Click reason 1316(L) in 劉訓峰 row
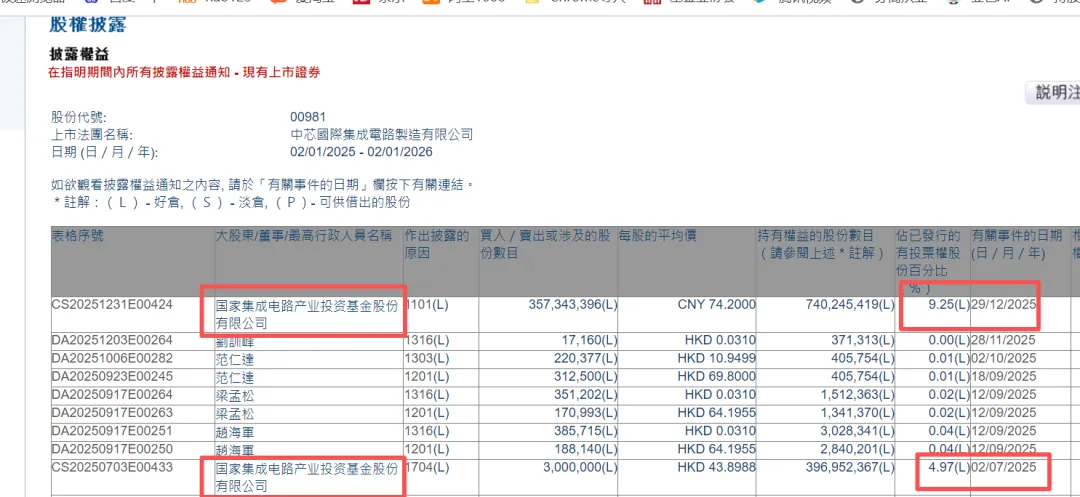Image resolution: width=1080 pixels, height=497 pixels. pyautogui.click(x=426, y=340)
